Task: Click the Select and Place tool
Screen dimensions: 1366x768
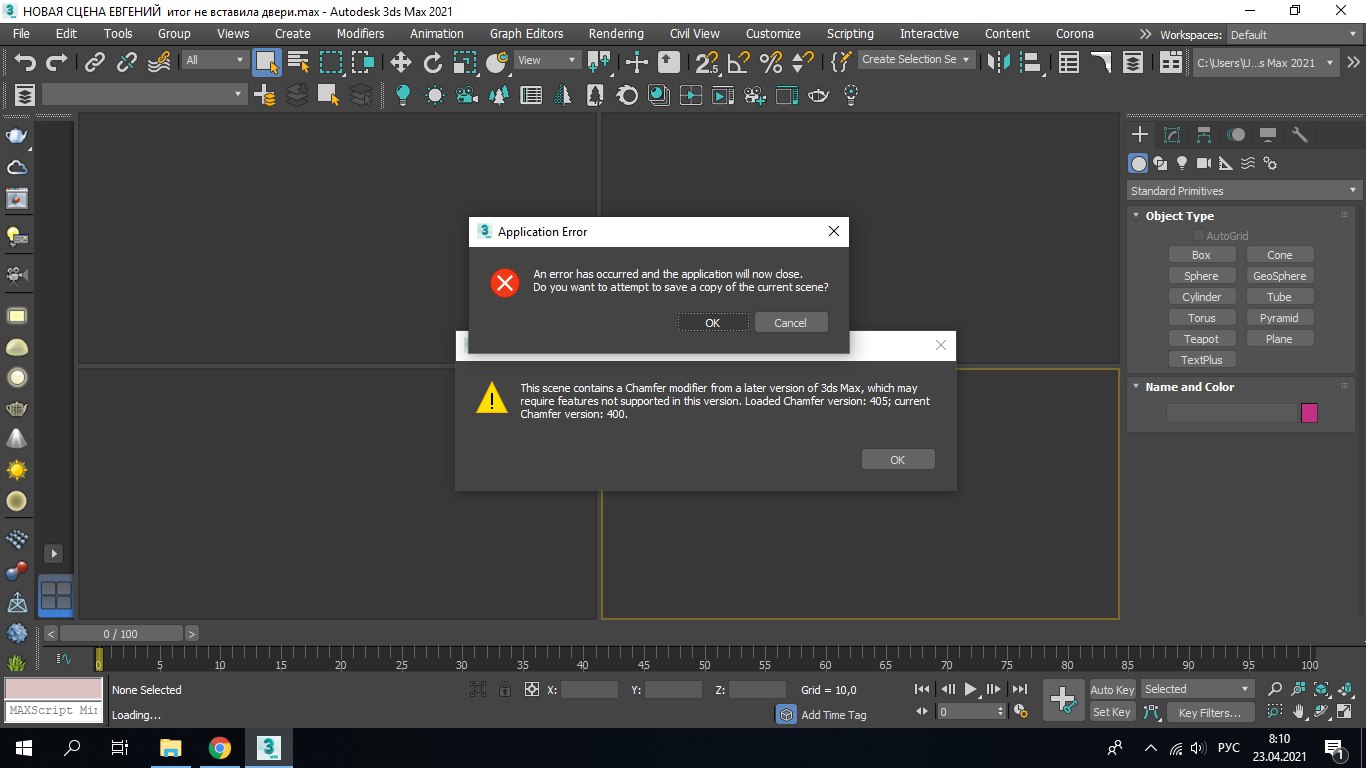Action: coord(497,62)
